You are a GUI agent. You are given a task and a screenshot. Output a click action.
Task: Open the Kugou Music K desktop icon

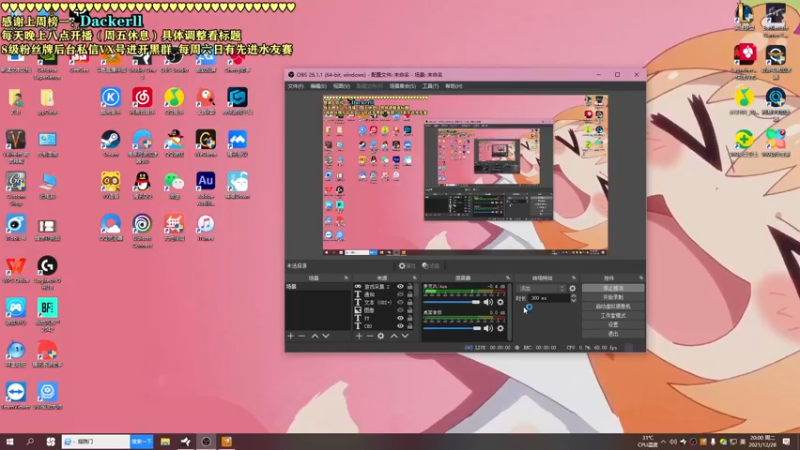coord(111,101)
